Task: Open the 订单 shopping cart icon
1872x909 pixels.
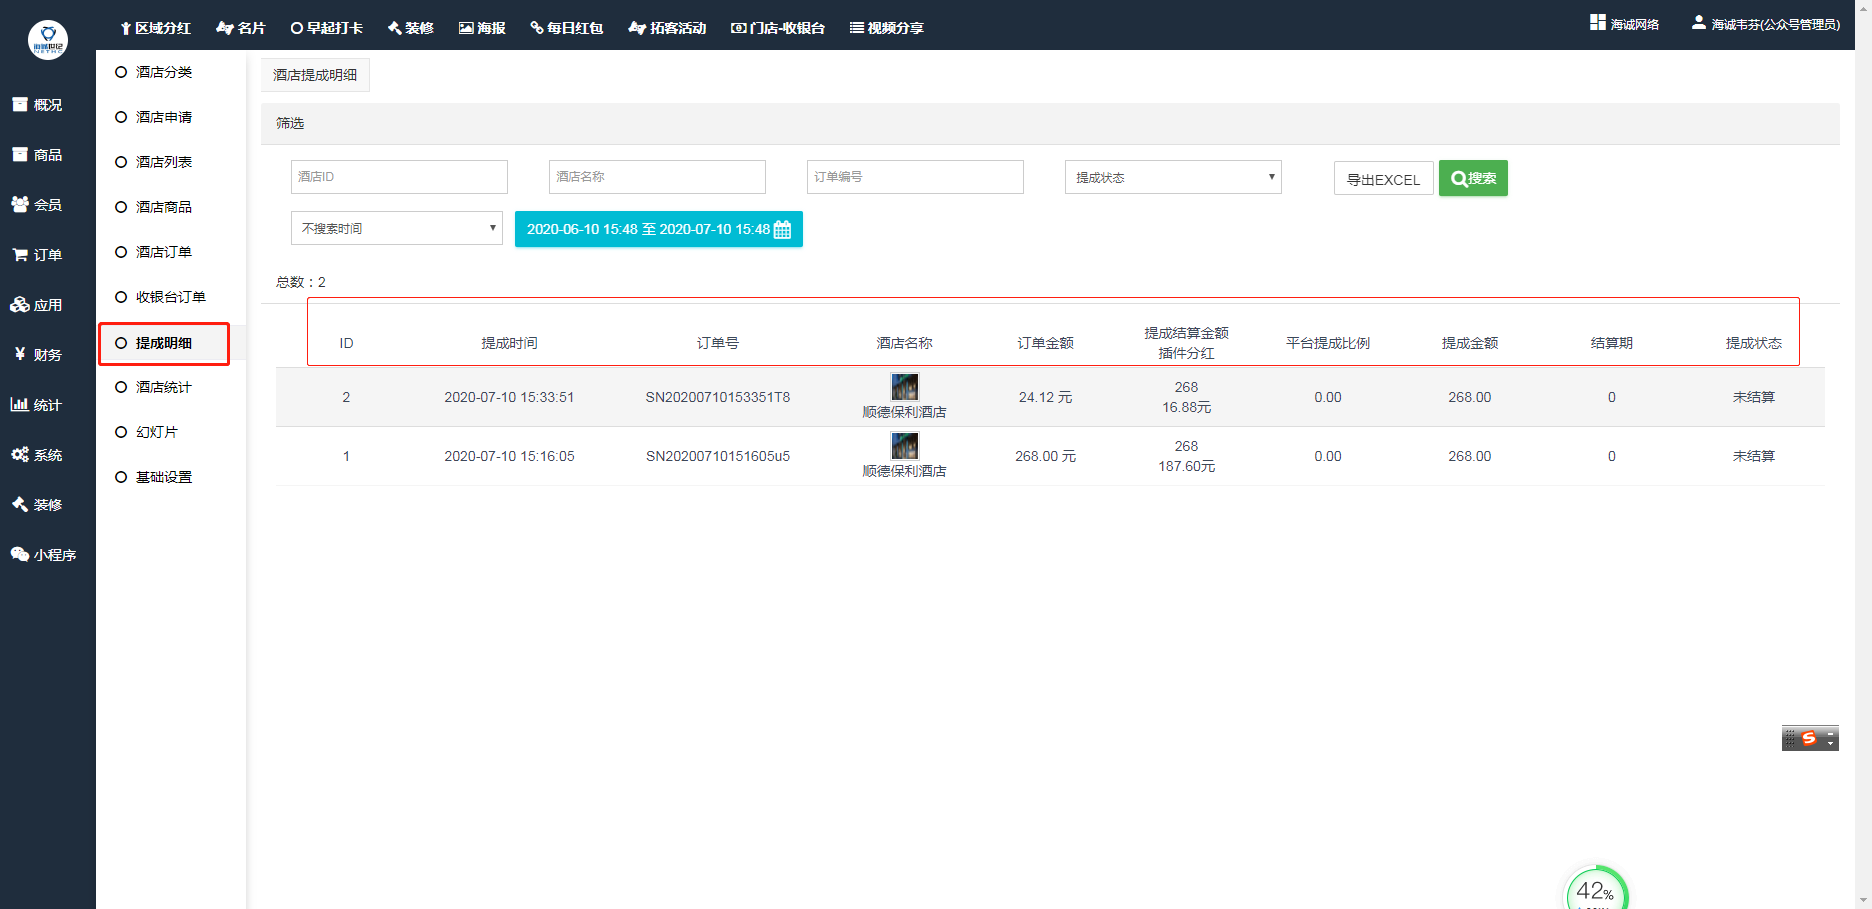Action: [x=20, y=255]
